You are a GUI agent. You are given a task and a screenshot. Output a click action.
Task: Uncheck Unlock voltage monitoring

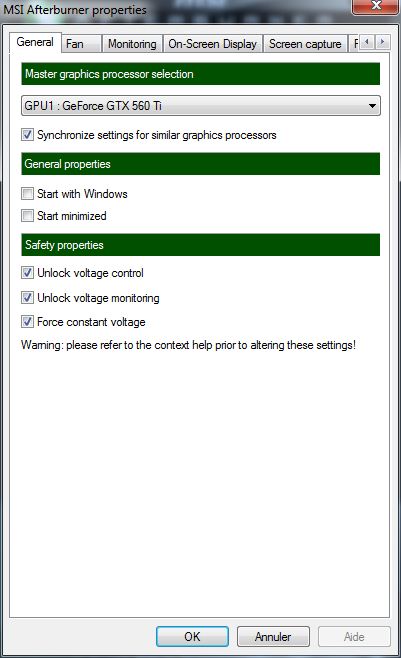[28, 298]
